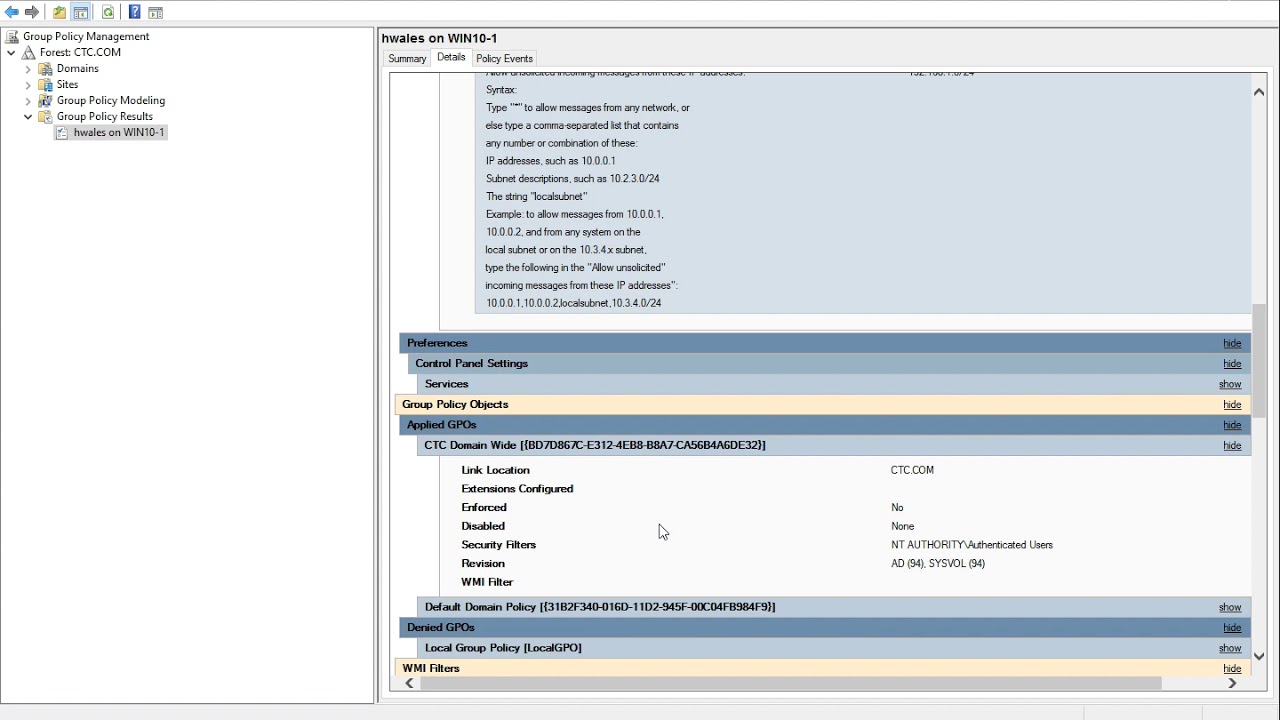Hide the WMI Filters section

coord(1232,669)
